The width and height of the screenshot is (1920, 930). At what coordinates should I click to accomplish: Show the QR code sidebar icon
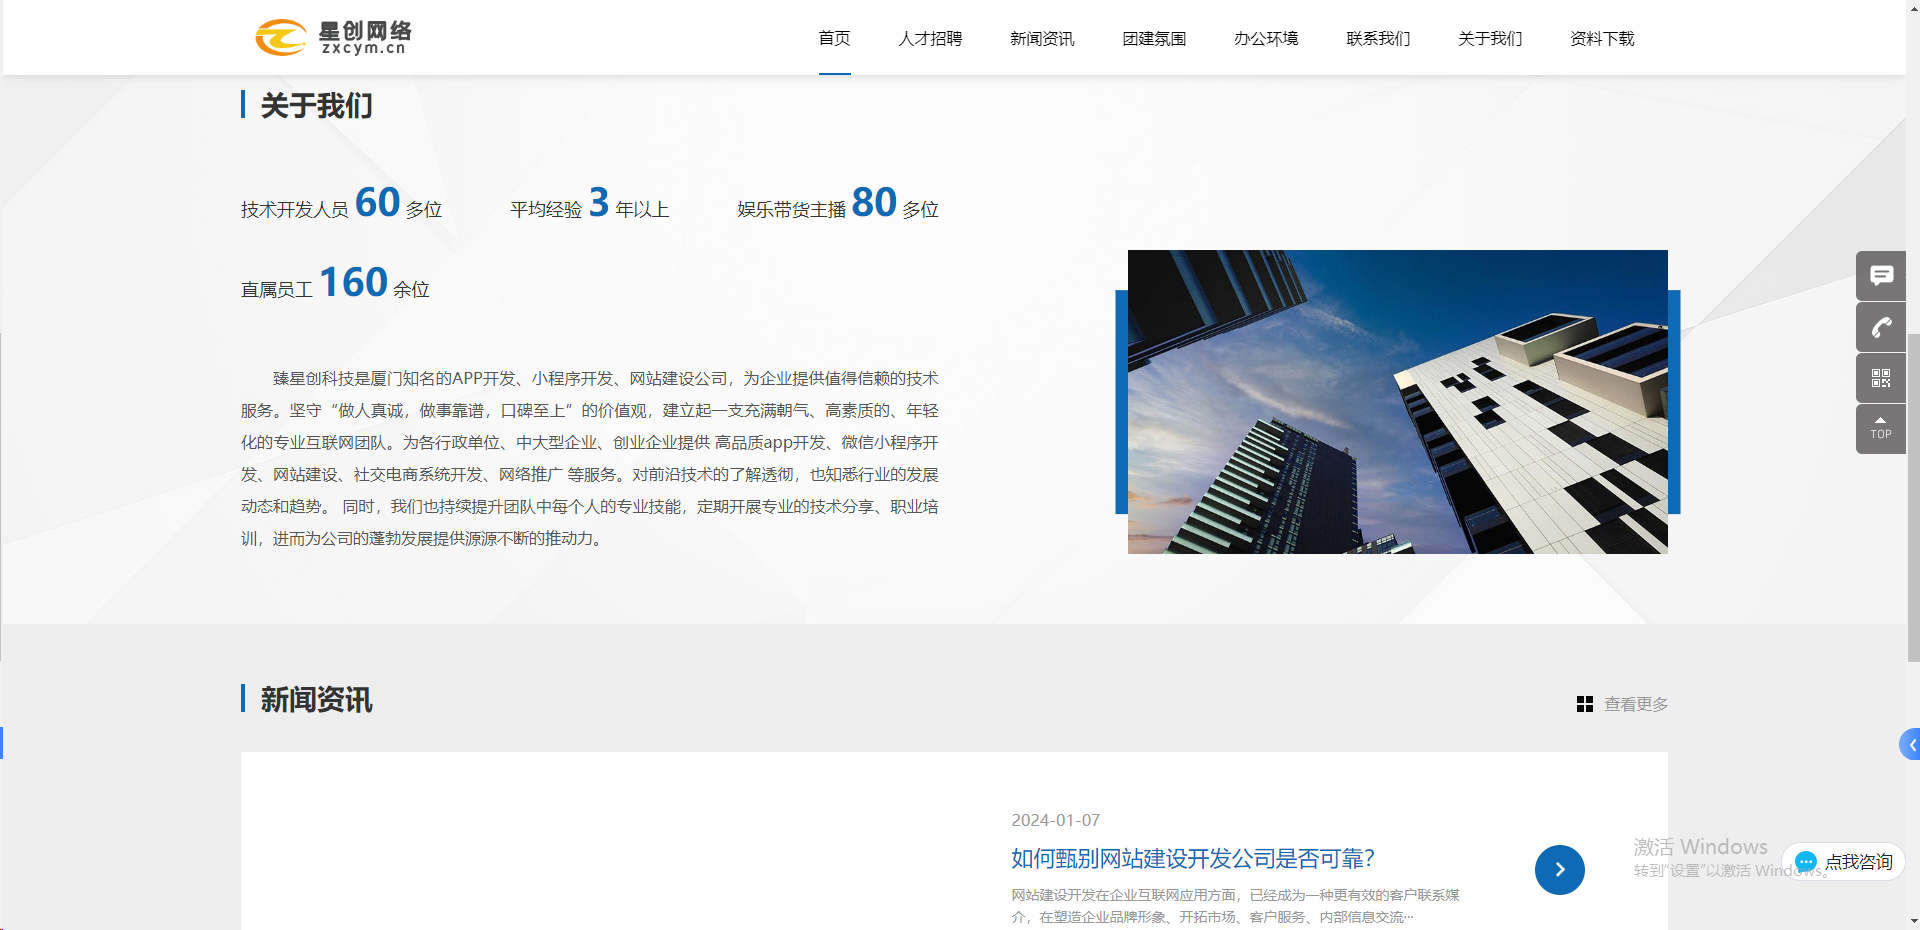click(x=1881, y=378)
